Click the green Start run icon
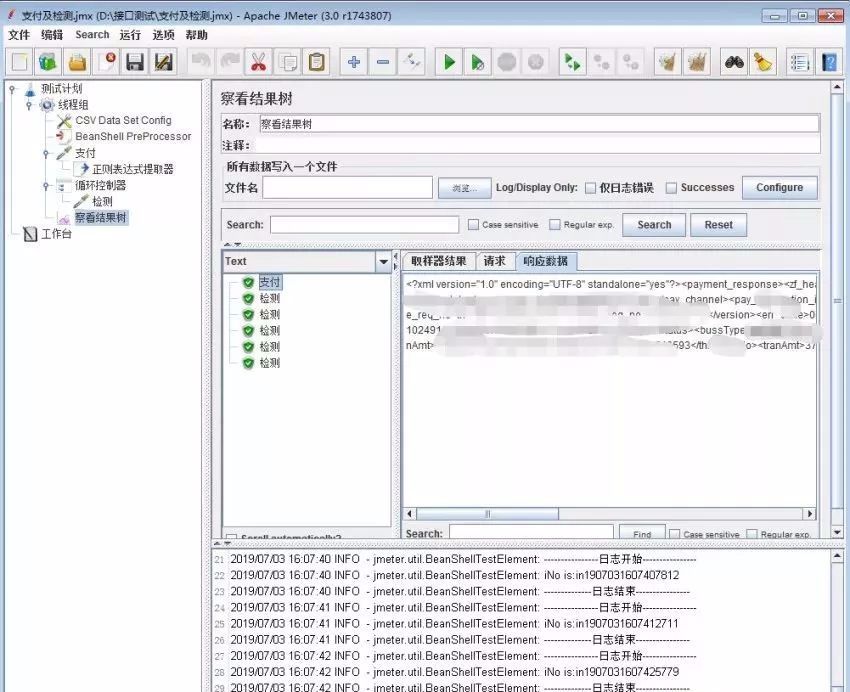Screen dimensions: 850x692 click(x=449, y=62)
